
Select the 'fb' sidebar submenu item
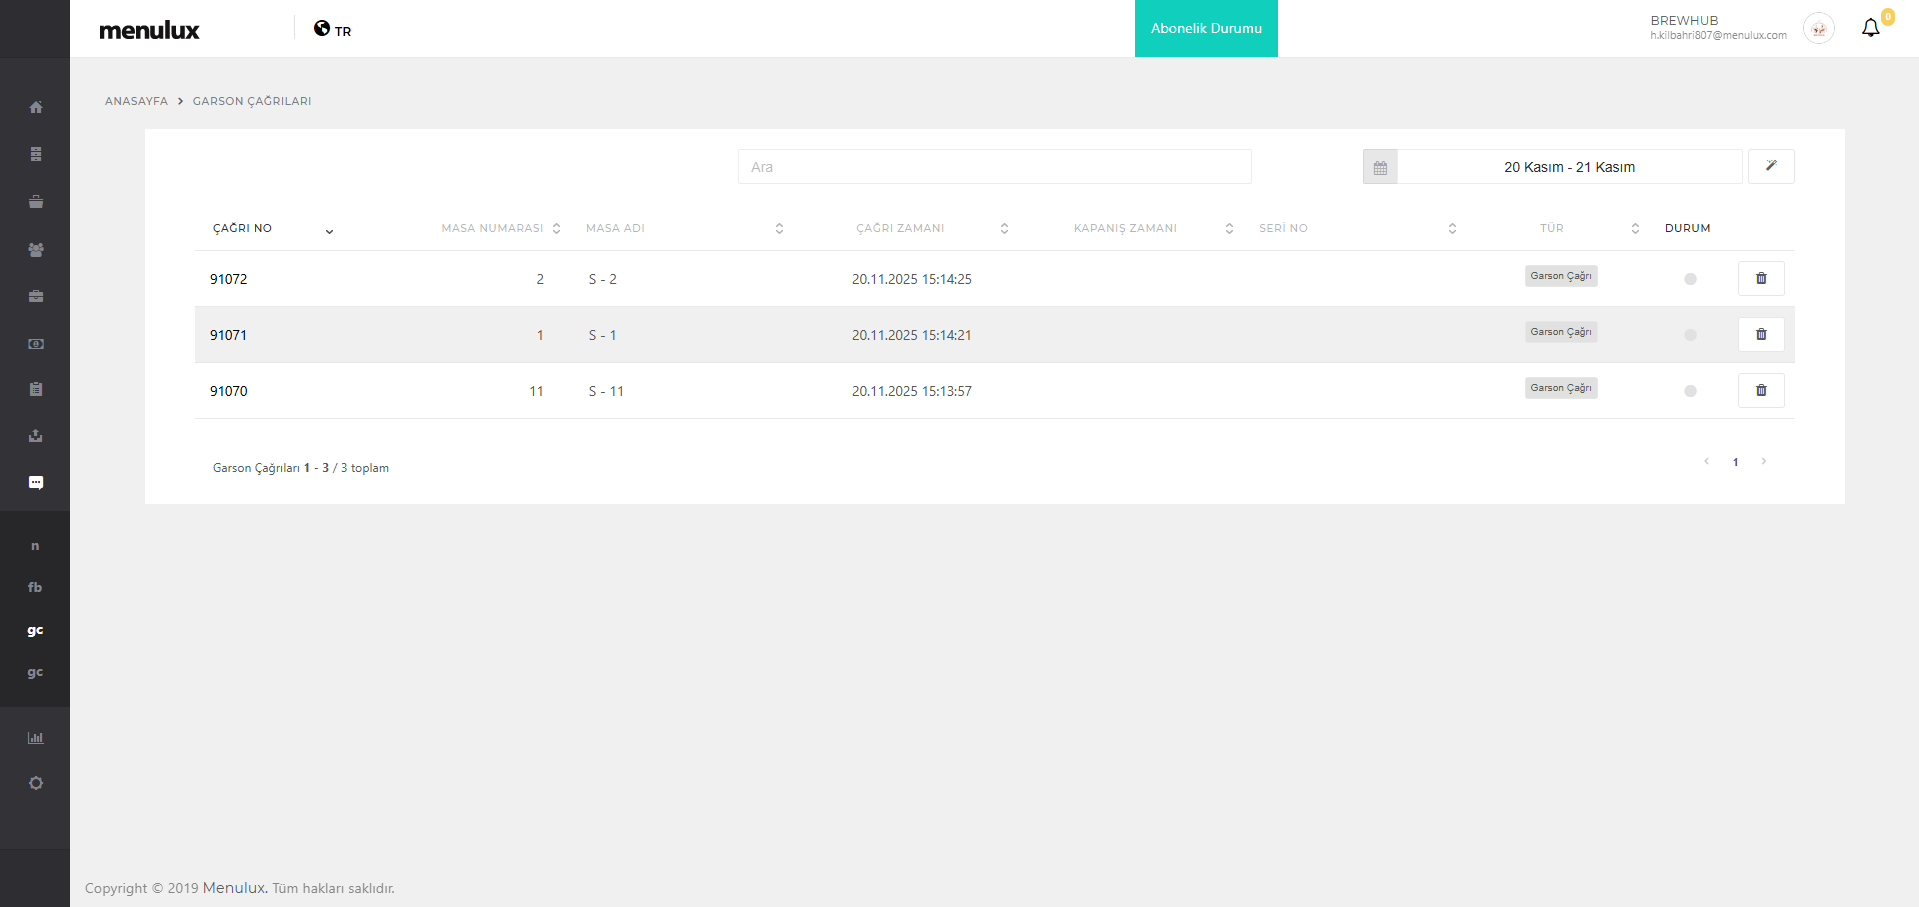point(35,587)
